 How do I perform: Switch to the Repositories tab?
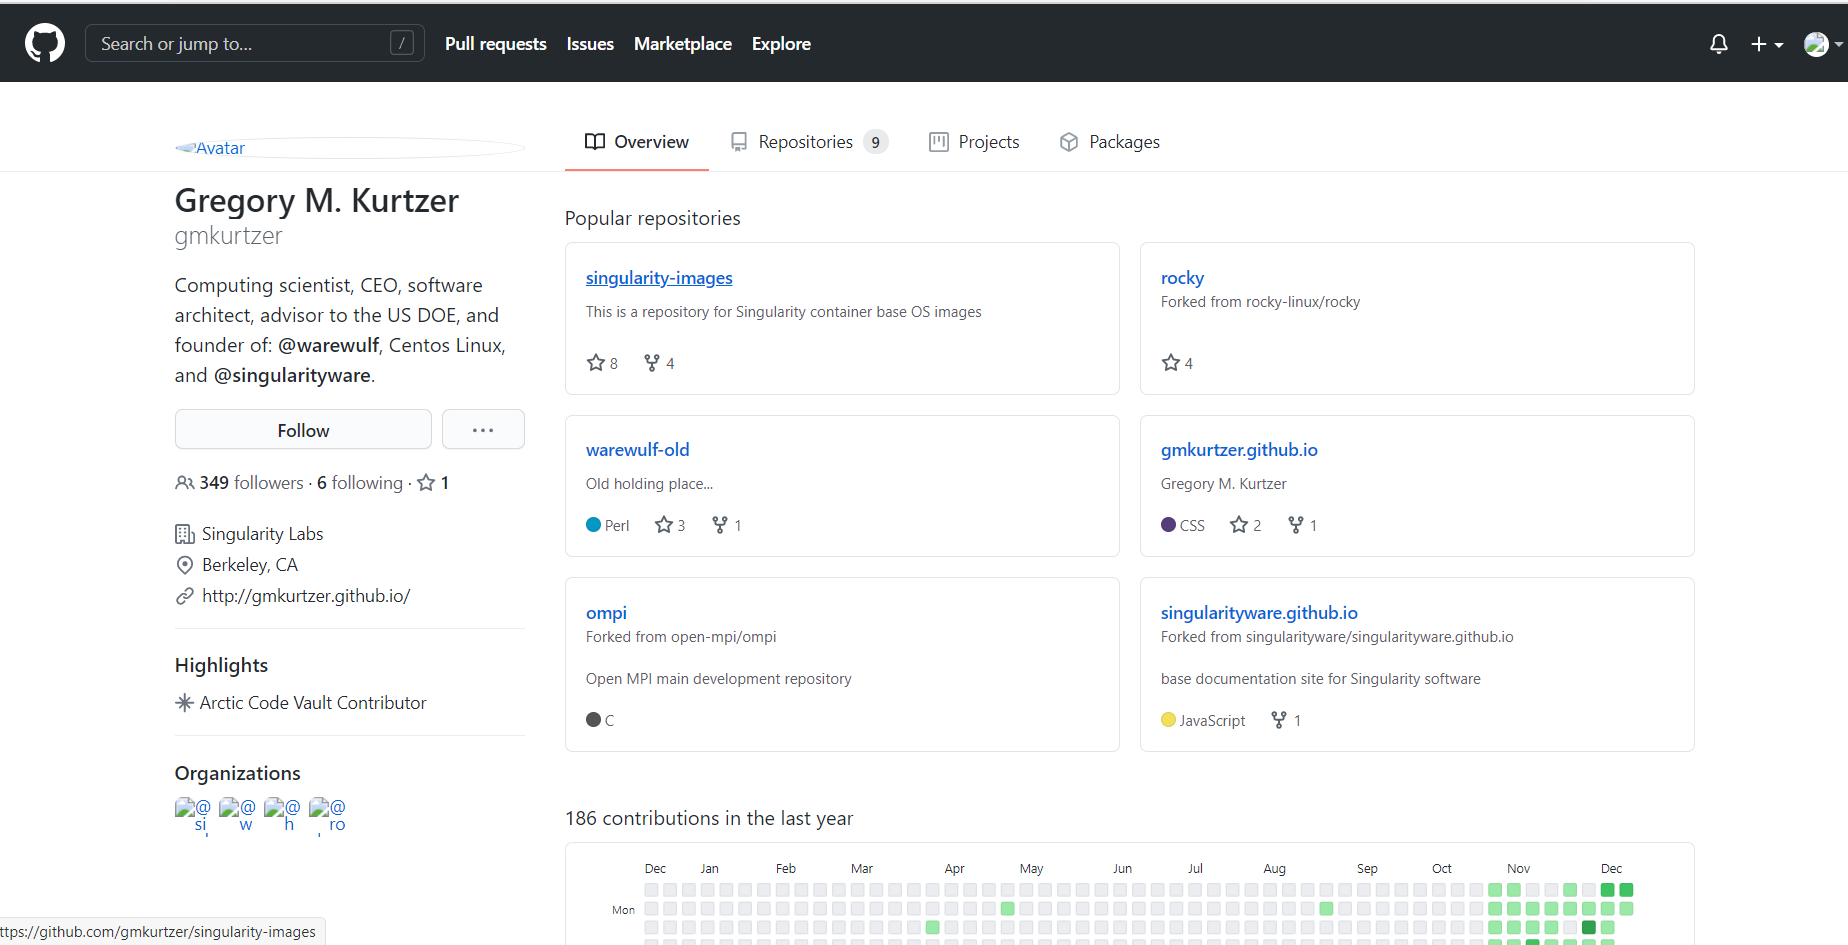tap(808, 142)
